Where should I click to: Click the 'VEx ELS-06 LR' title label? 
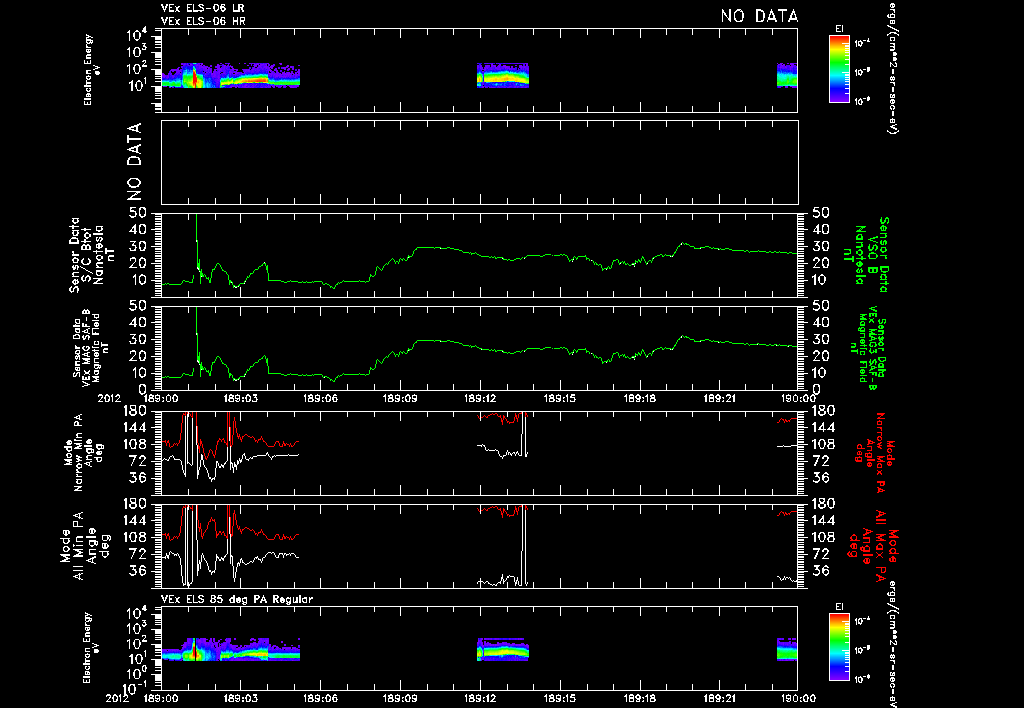(x=202, y=8)
